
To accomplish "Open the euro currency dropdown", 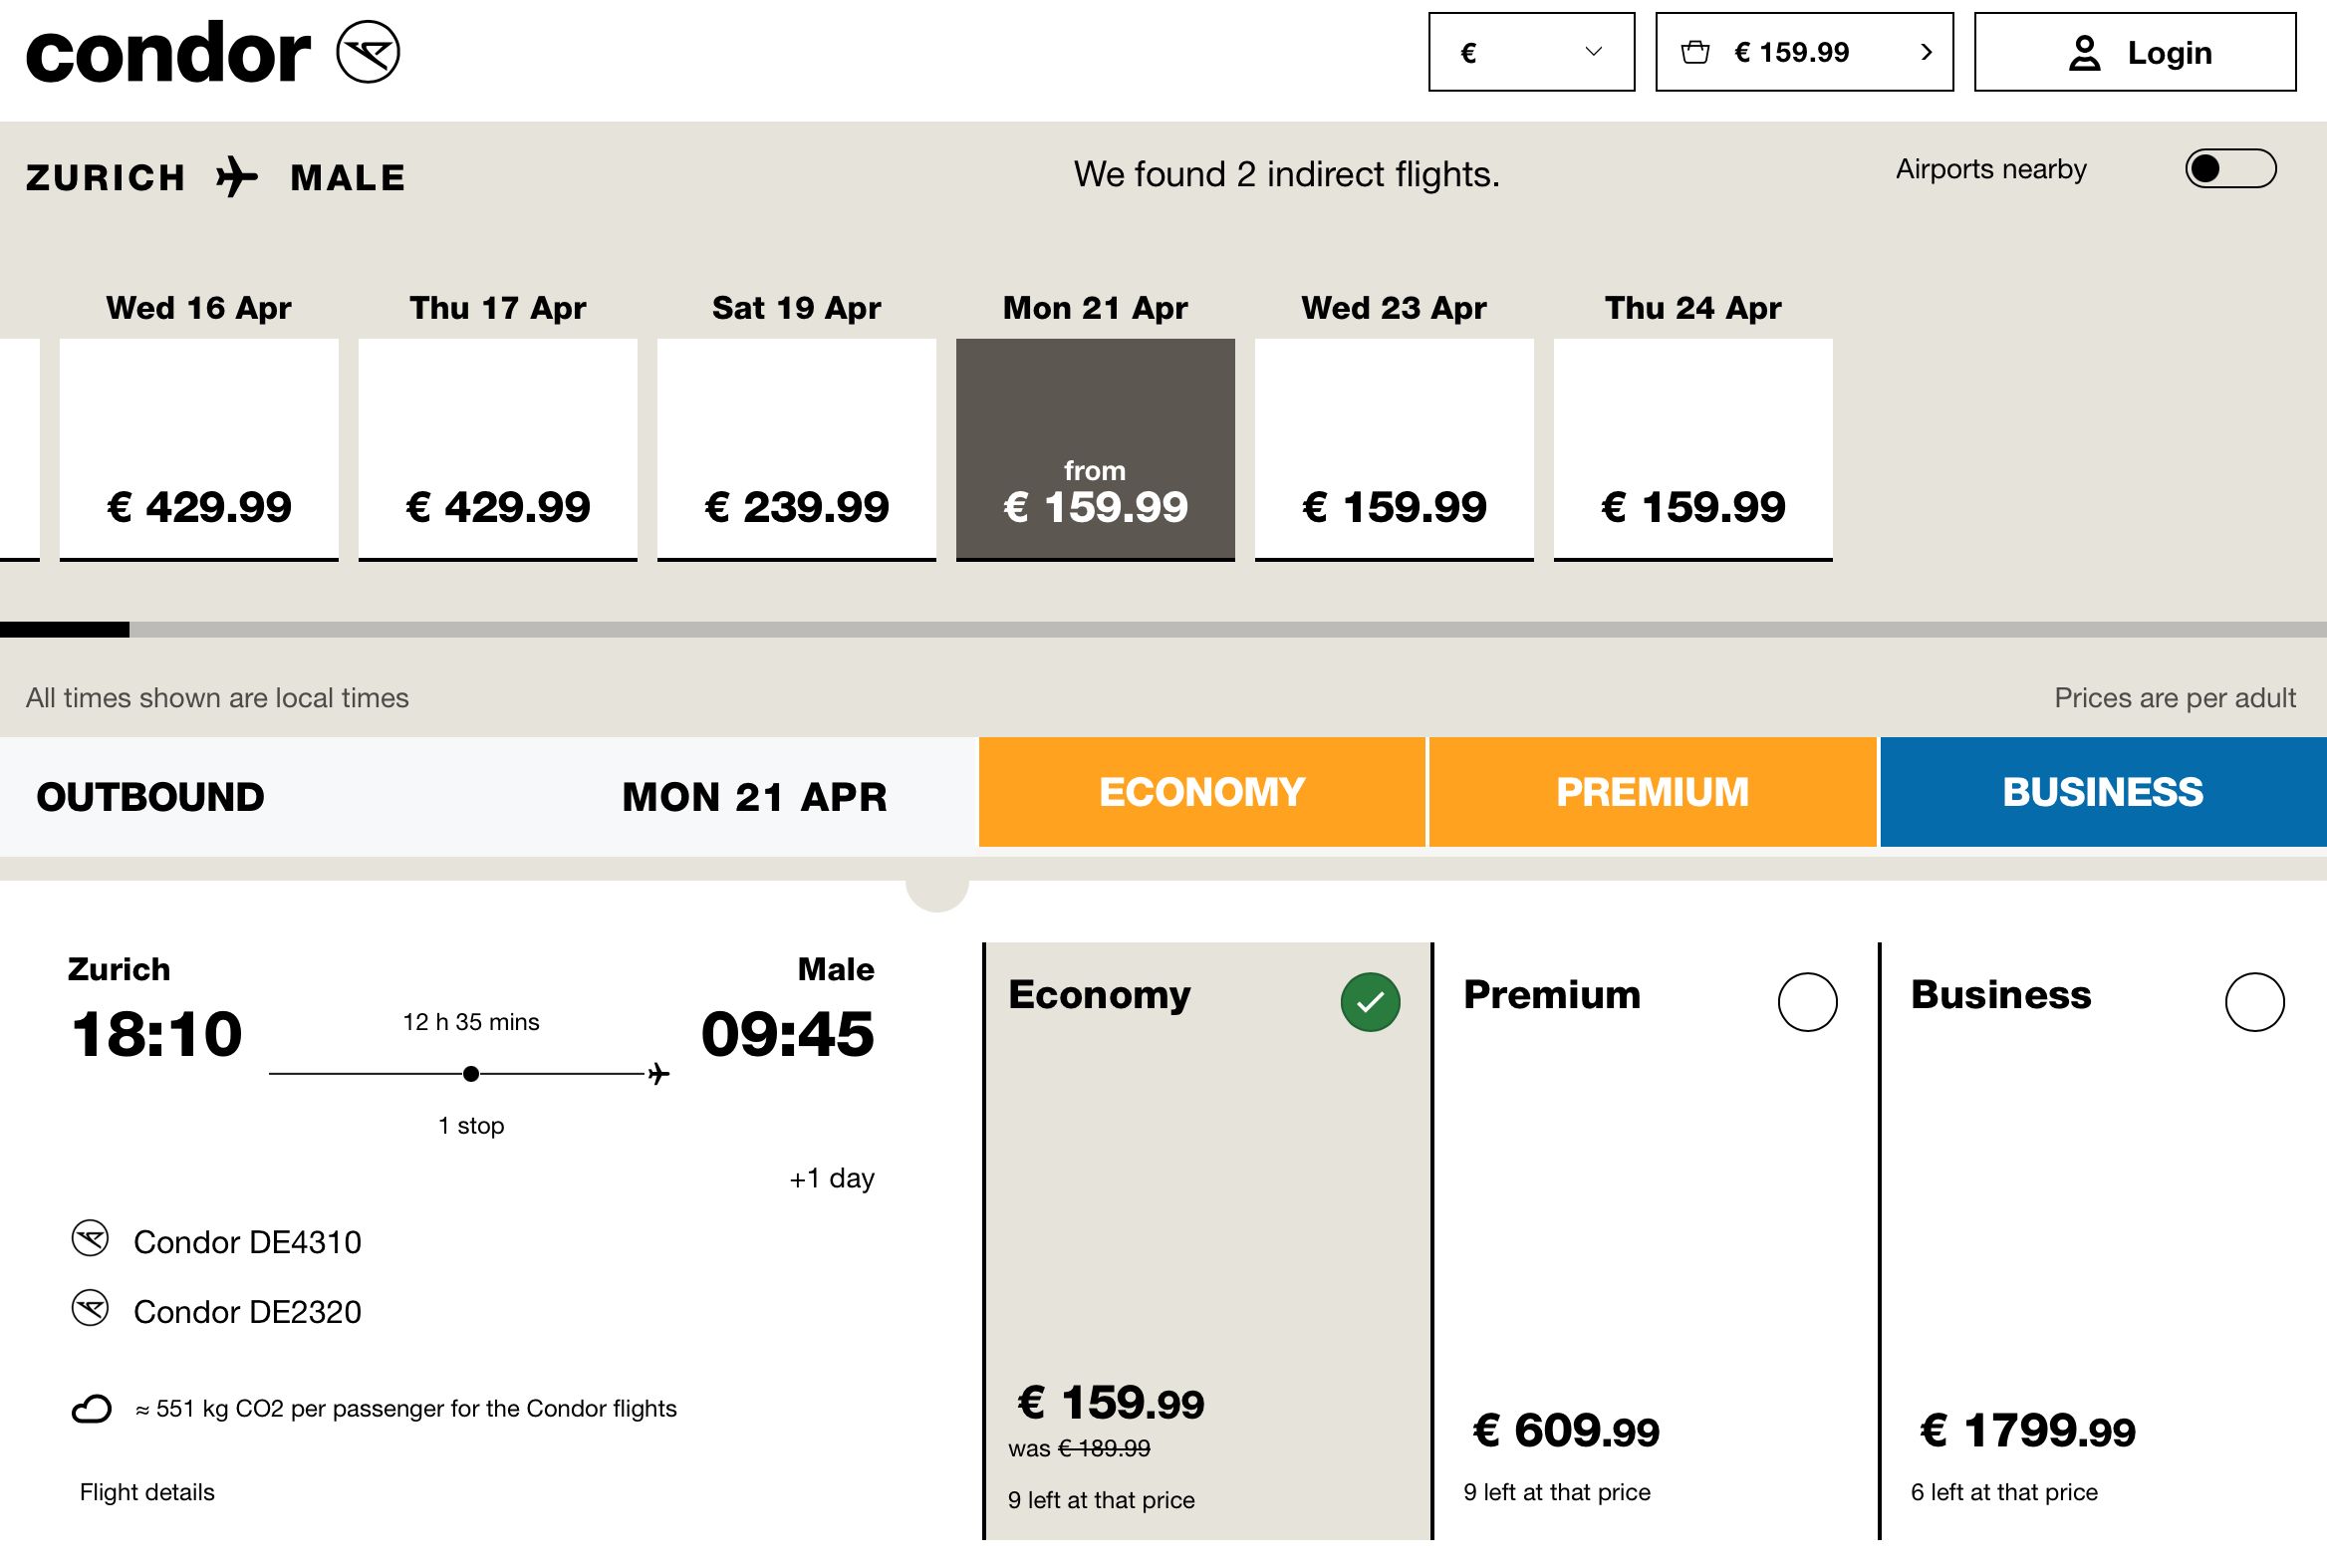I will tap(1531, 52).
